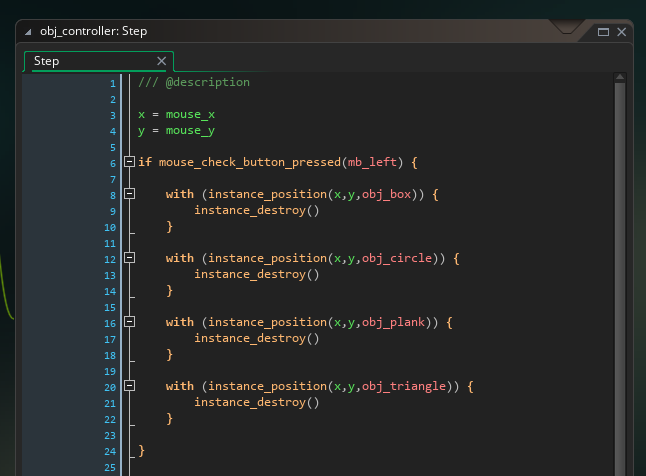
Task: Collapse the obj_plank with block
Action: (x=129, y=321)
